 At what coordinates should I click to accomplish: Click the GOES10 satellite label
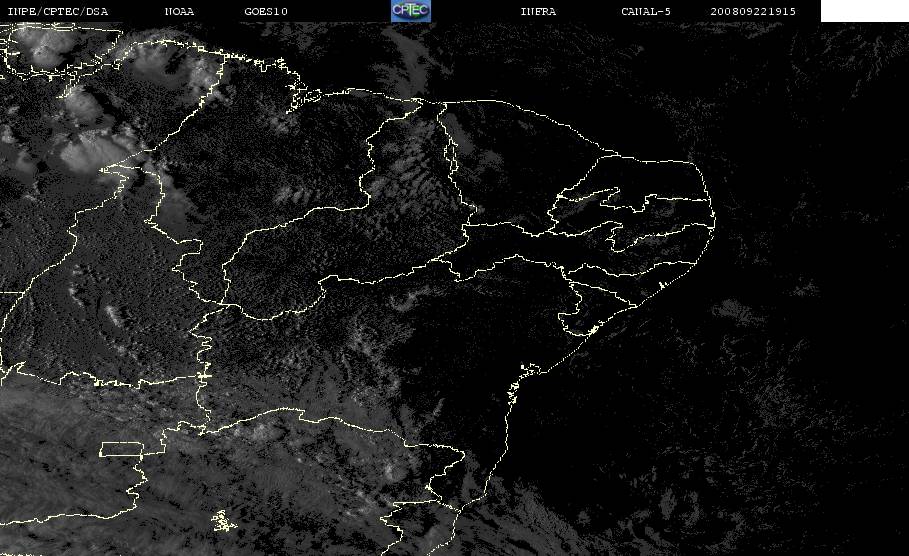(266, 12)
